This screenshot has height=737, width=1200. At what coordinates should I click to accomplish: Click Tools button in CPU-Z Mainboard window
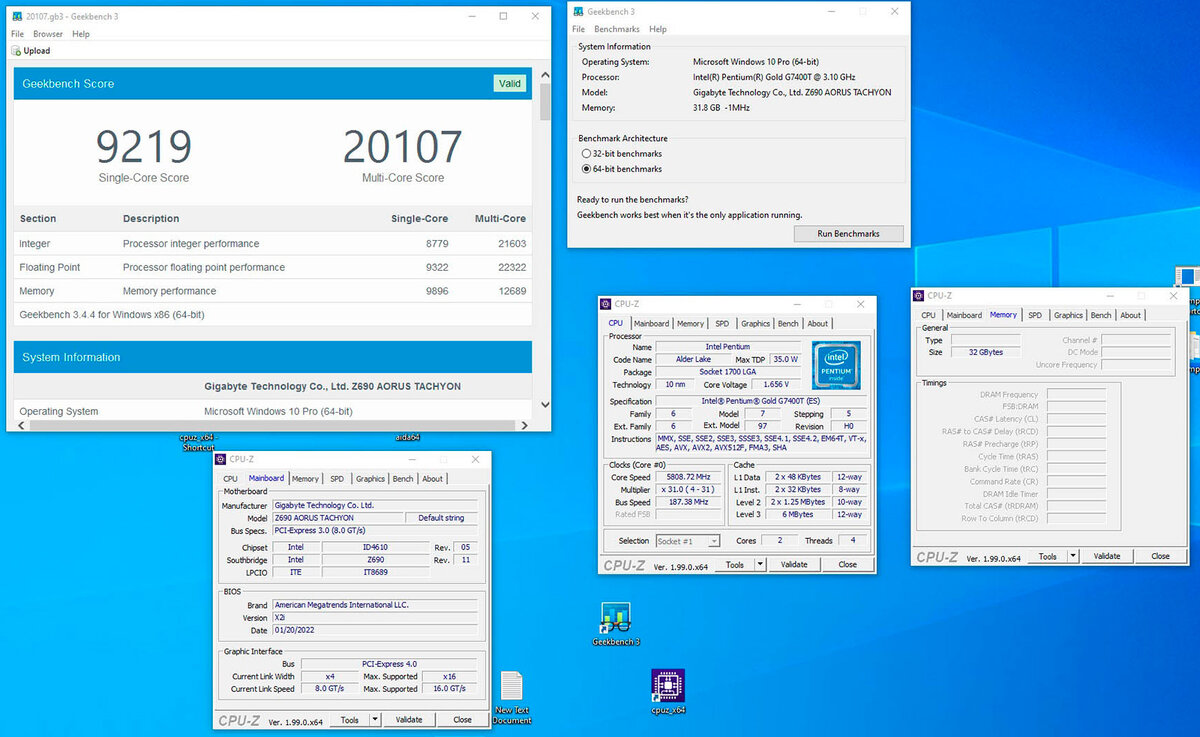(x=350, y=719)
